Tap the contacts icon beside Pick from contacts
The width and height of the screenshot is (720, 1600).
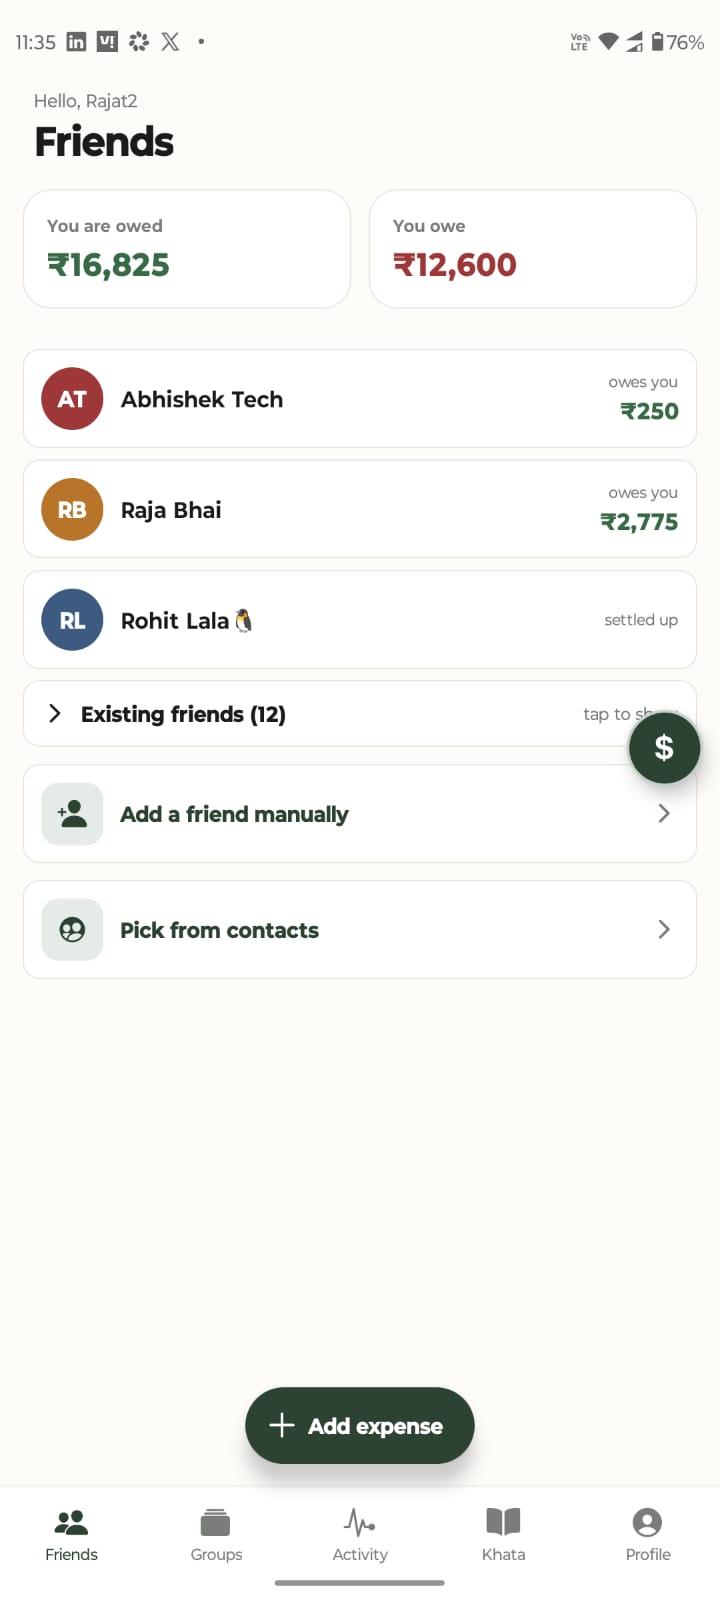click(72, 930)
